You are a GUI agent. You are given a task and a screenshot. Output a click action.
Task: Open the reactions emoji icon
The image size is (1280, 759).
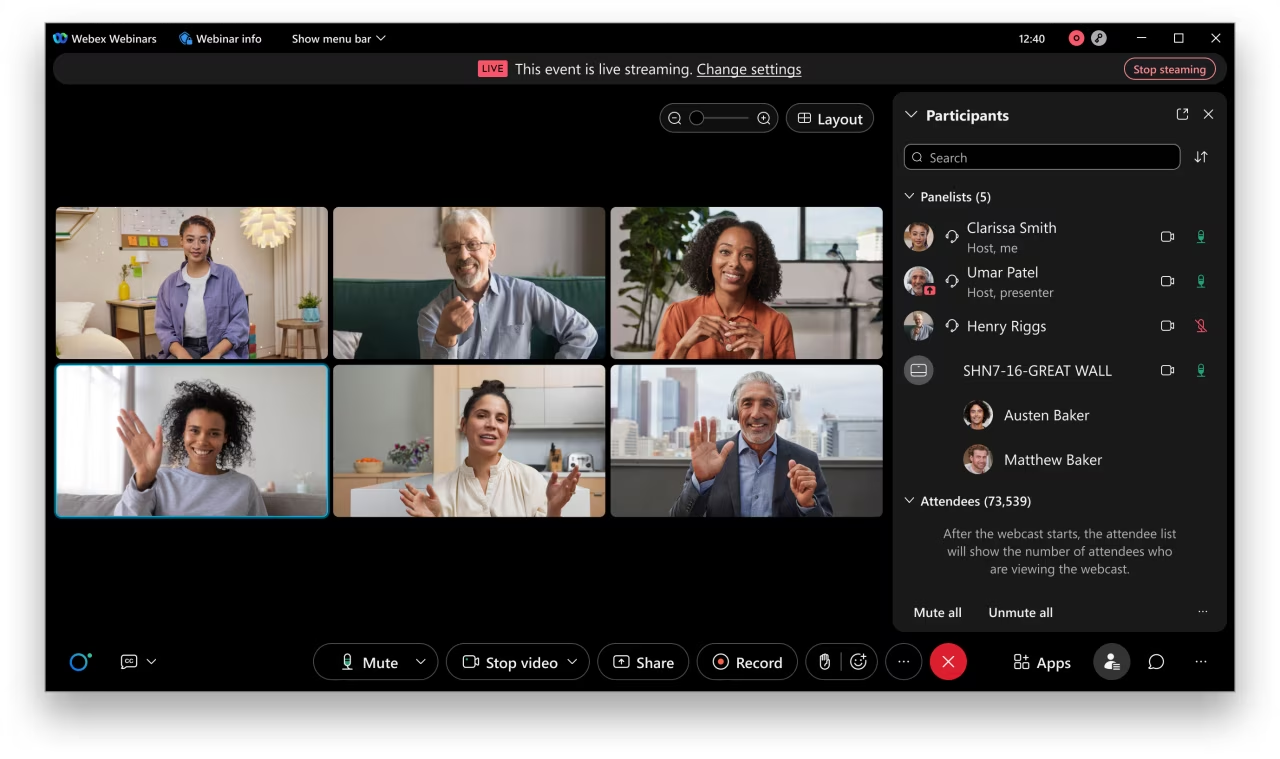pyautogui.click(x=859, y=662)
